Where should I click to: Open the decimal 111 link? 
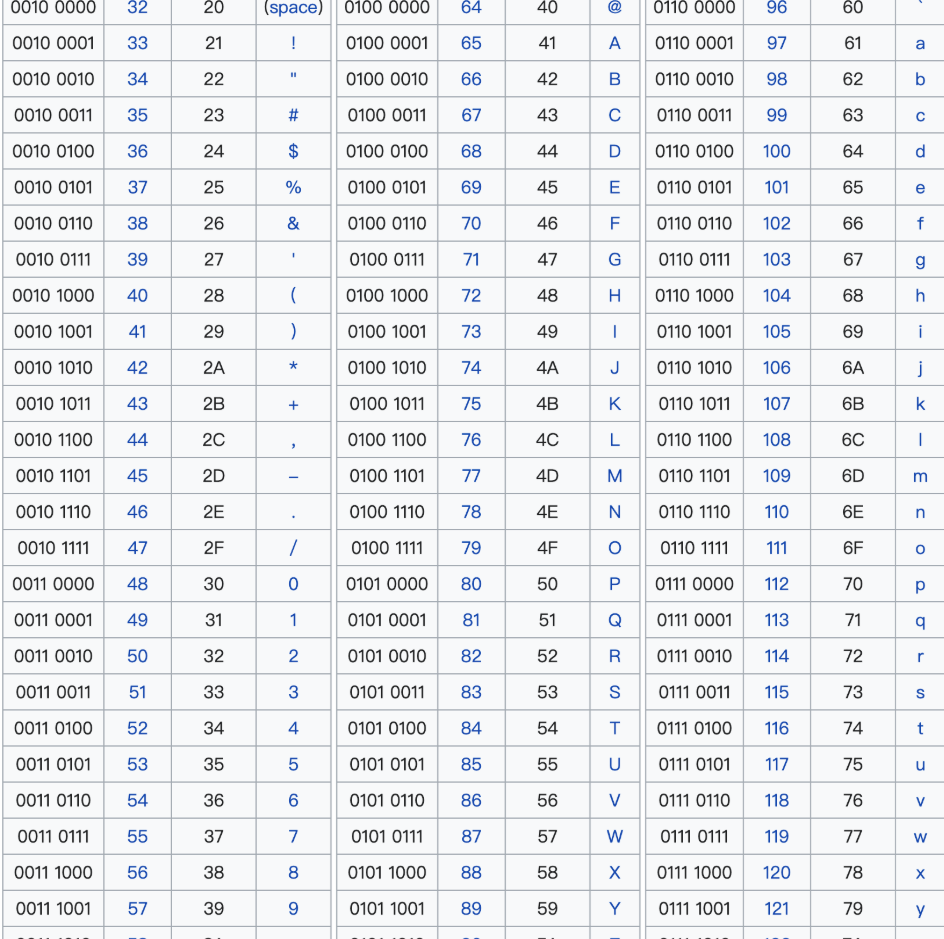(777, 548)
